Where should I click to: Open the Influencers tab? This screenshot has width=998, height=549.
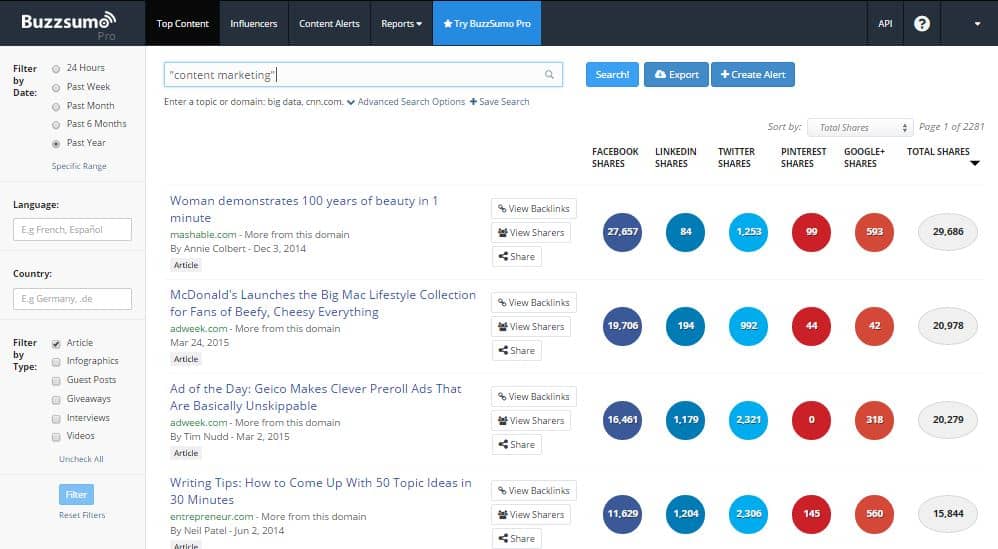pos(253,24)
